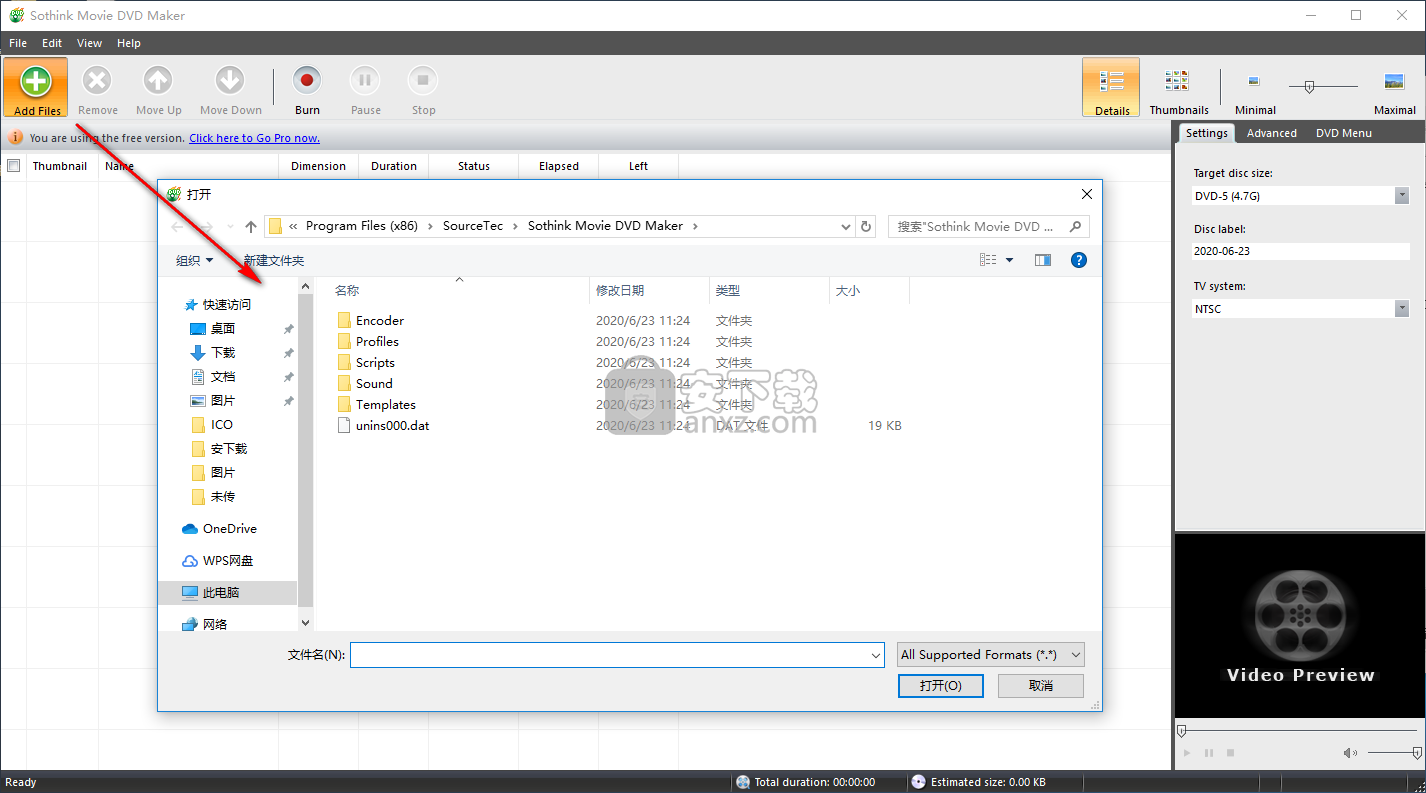1426x793 pixels.
Task: Open the TV system dropdown
Action: coord(1402,309)
